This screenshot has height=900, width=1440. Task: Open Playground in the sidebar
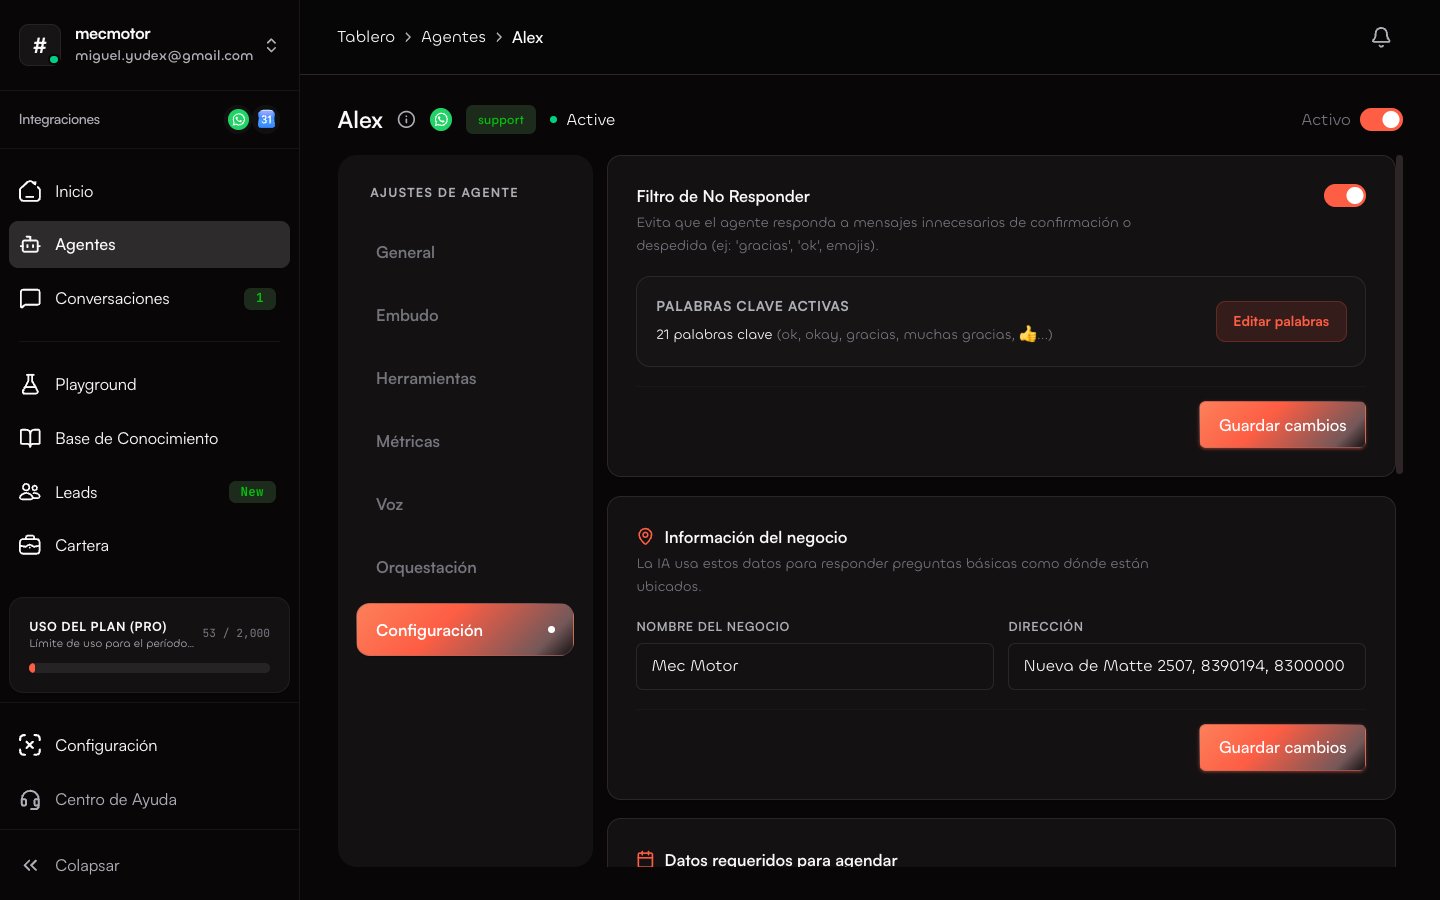coord(149,384)
